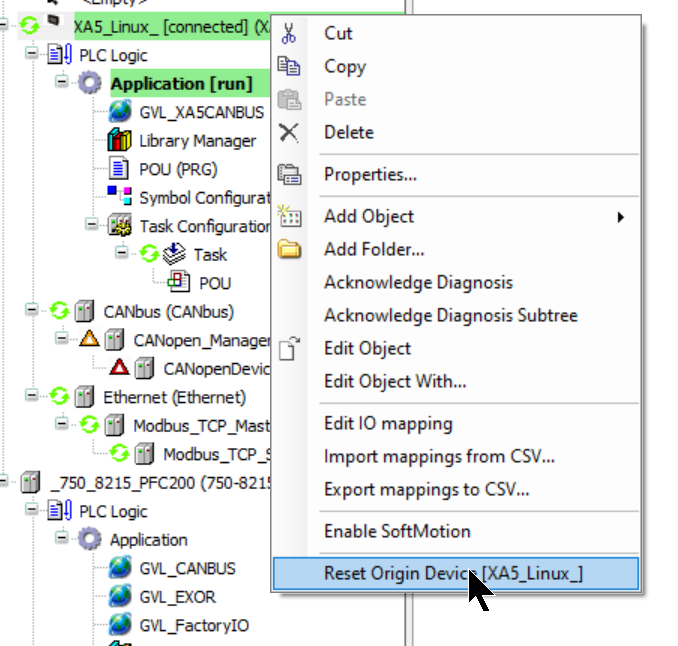Collapse the Modbus_TCP_Master node
Image resolution: width=678 pixels, height=646 pixels.
pyautogui.click(x=61, y=423)
